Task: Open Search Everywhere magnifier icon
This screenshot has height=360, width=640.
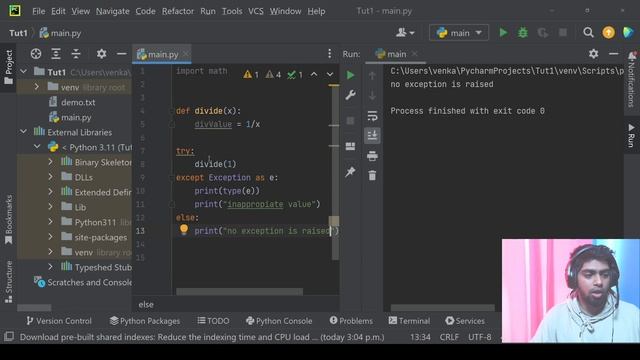Action: (x=588, y=33)
